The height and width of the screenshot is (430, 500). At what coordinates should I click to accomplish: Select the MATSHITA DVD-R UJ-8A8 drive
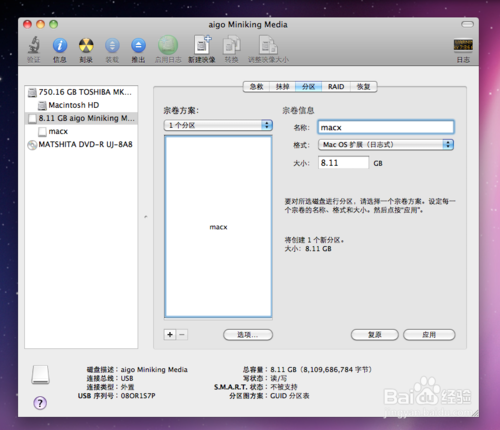click(81, 144)
